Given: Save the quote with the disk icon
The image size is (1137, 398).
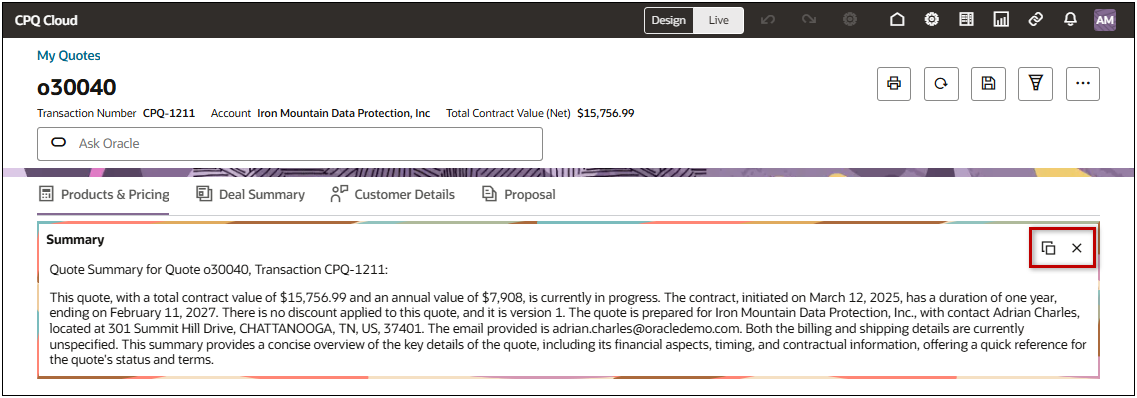Looking at the screenshot, I should (x=988, y=83).
